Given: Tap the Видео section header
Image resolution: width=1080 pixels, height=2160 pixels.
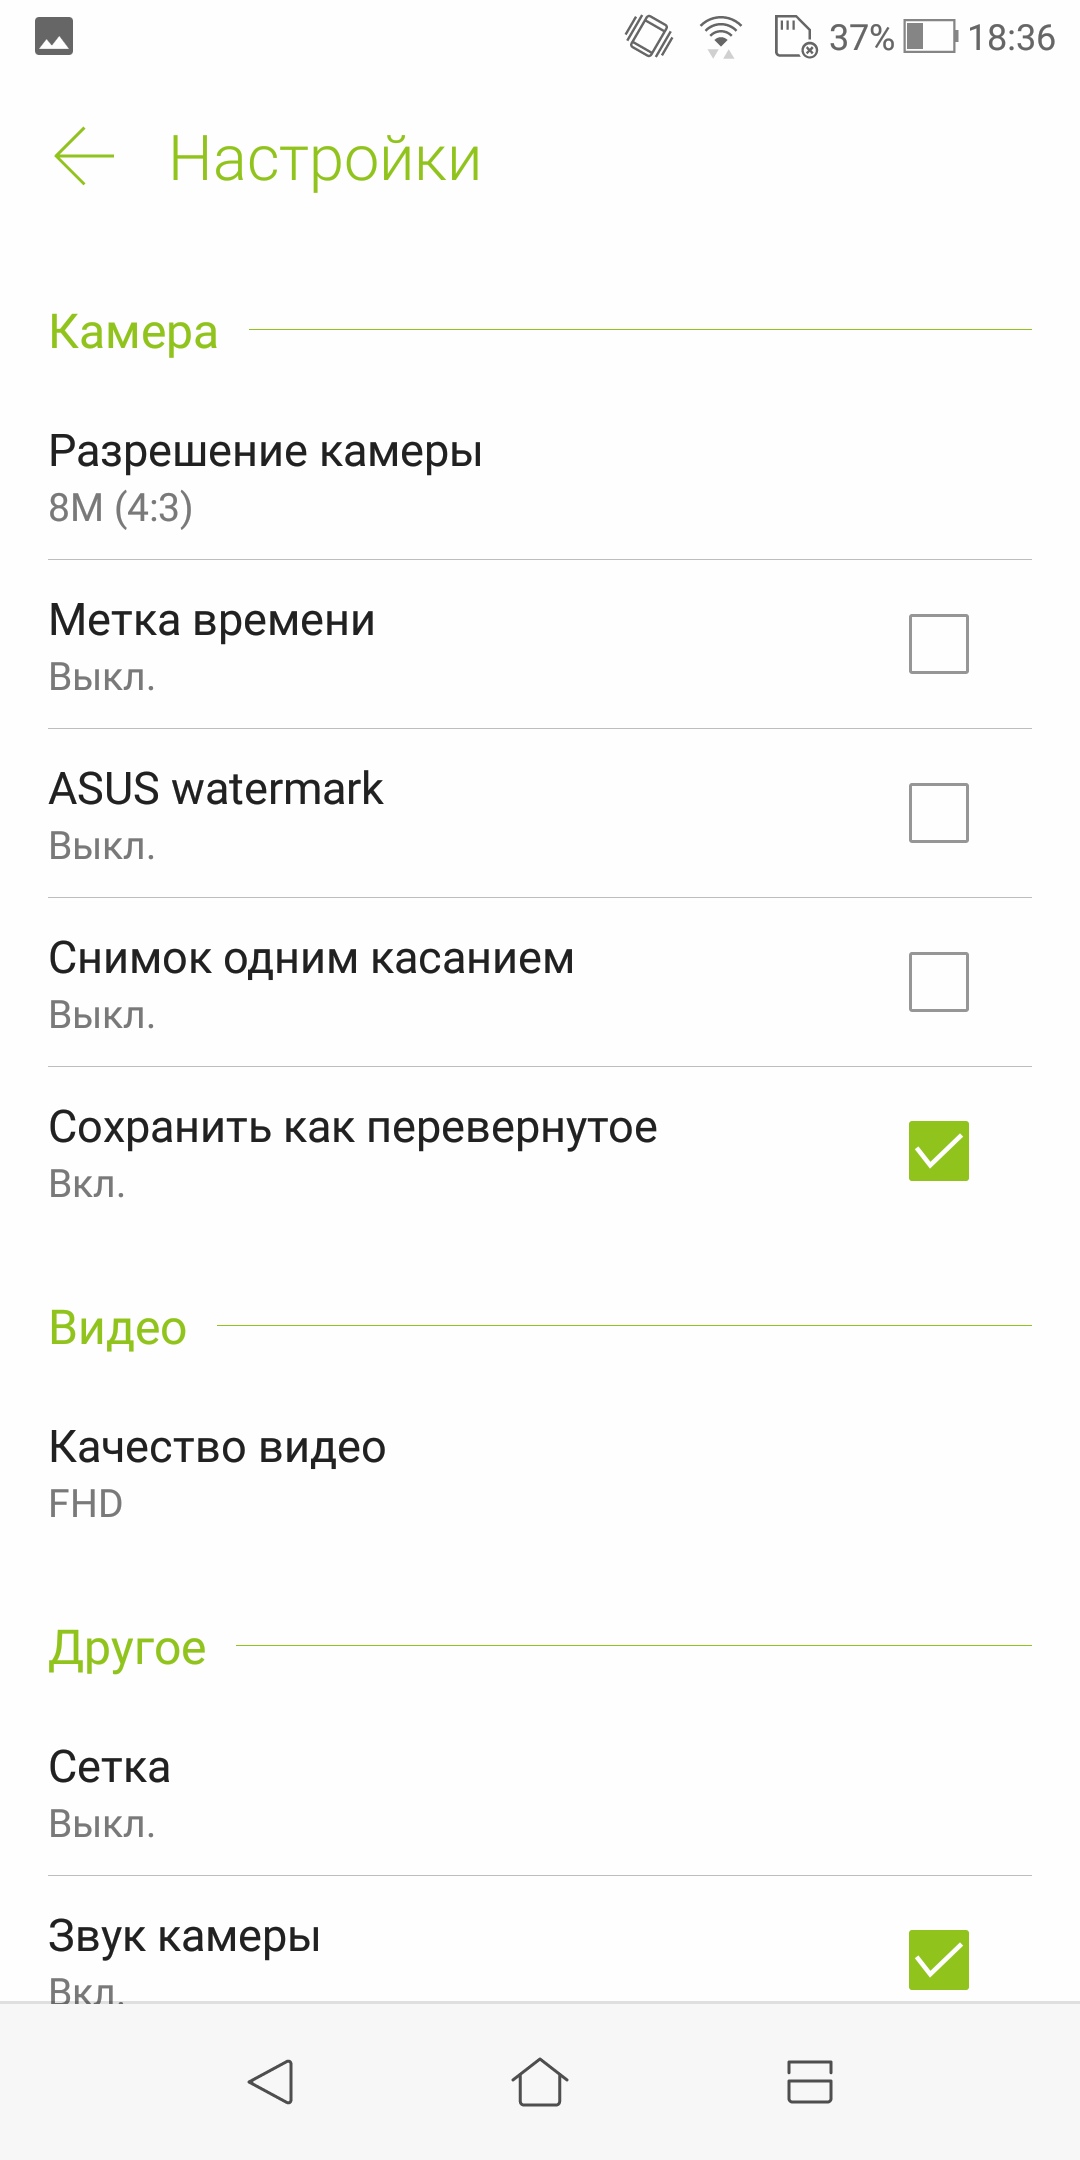Looking at the screenshot, I should coord(118,1328).
